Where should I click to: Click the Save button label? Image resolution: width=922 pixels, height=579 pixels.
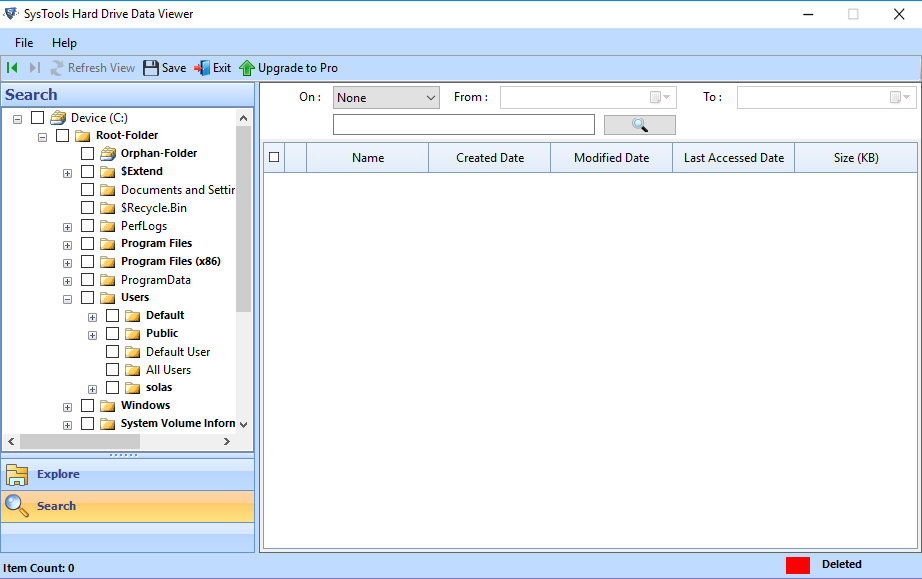174,68
